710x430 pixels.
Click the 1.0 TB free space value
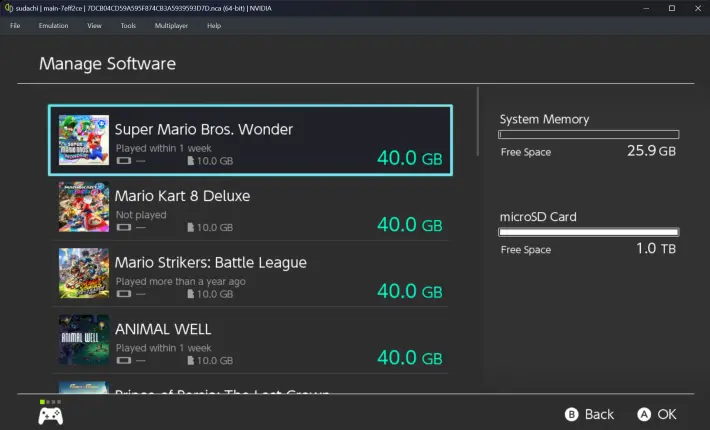pos(656,248)
